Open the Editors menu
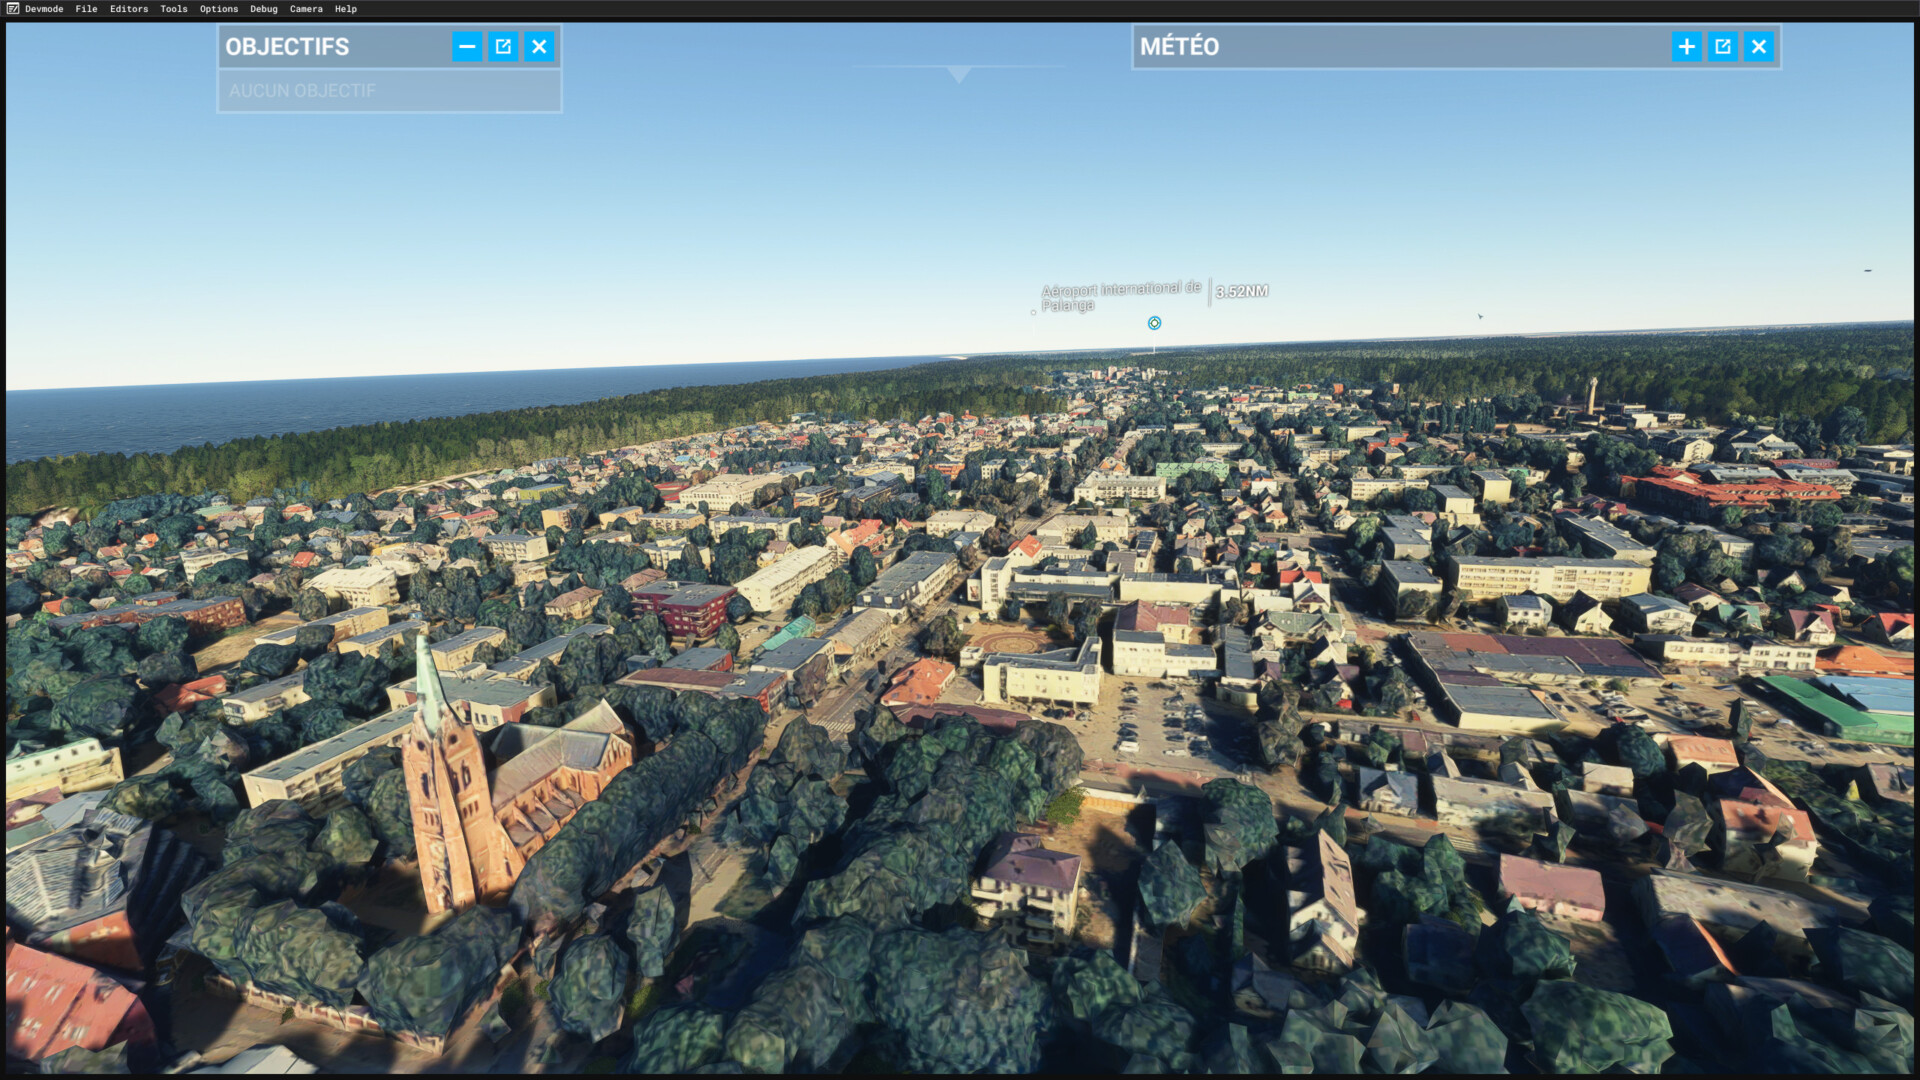 click(129, 9)
